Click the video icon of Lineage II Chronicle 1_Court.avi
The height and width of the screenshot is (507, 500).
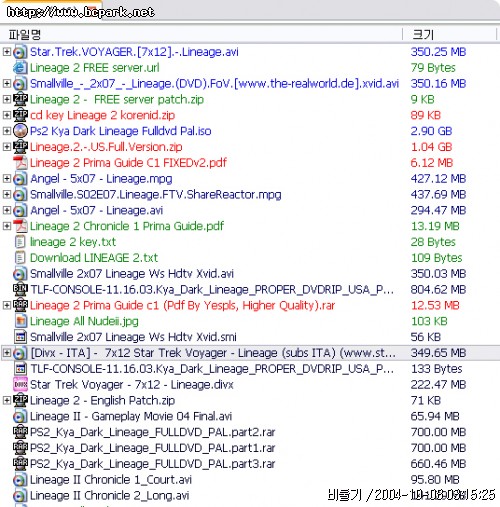pos(20,480)
